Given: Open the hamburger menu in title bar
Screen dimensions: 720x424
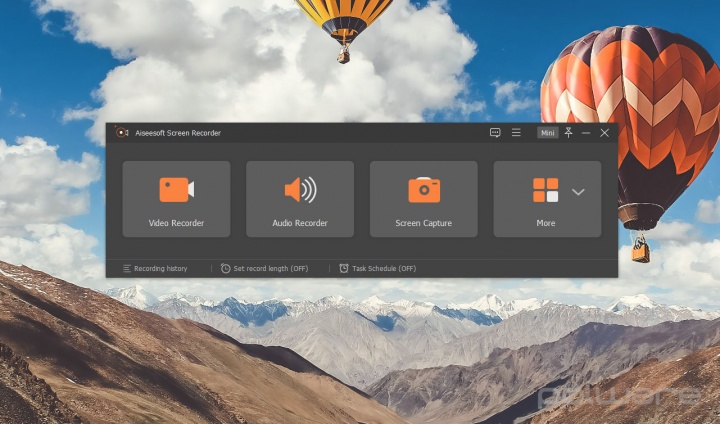Looking at the screenshot, I should [516, 133].
